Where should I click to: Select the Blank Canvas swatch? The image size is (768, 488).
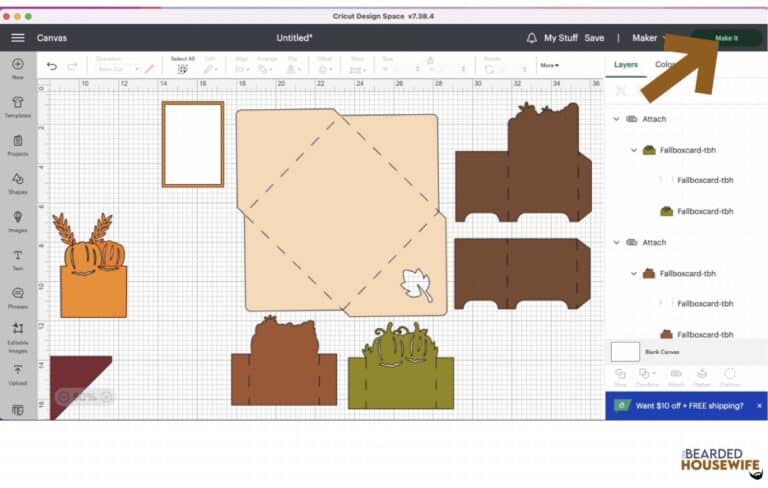625,352
